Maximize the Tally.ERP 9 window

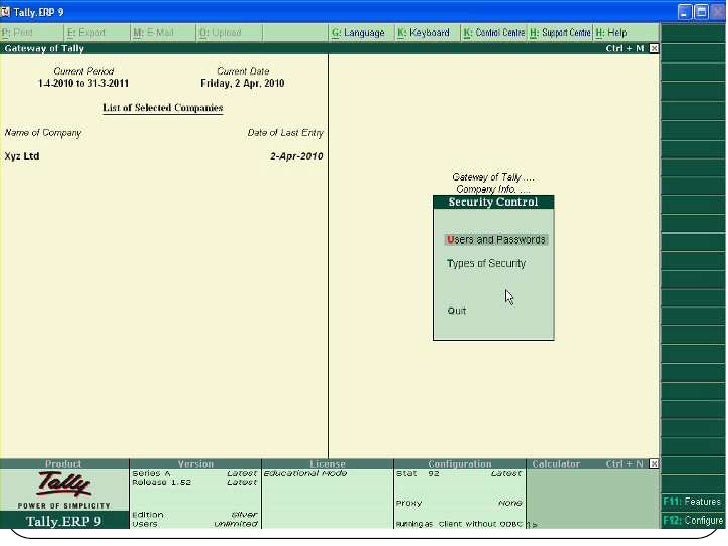(702, 12)
